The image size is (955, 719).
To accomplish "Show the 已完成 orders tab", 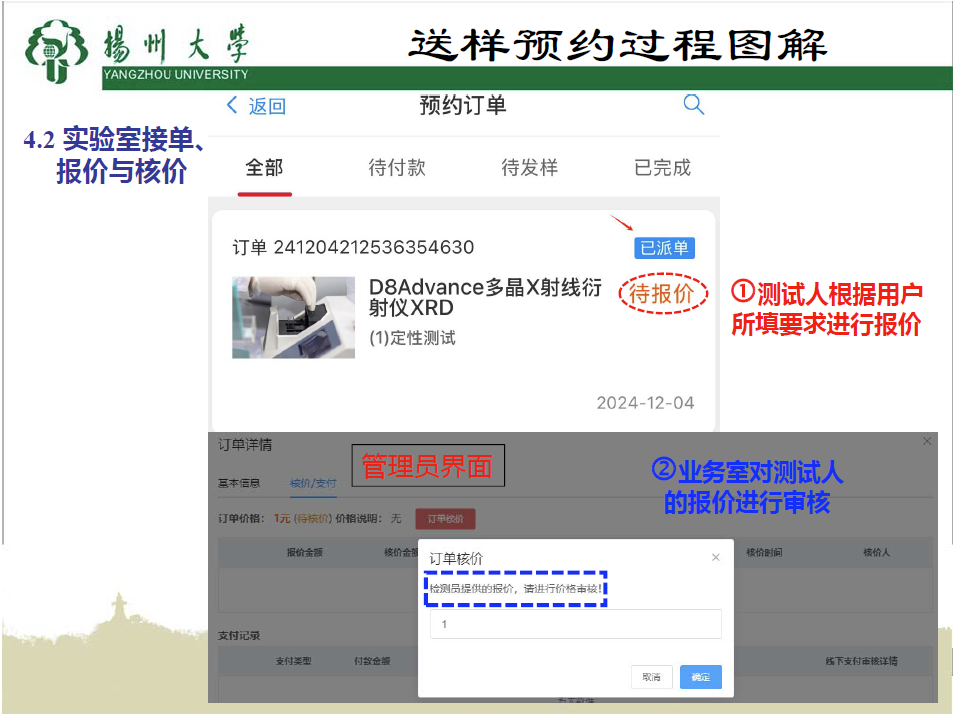I will (x=662, y=168).
